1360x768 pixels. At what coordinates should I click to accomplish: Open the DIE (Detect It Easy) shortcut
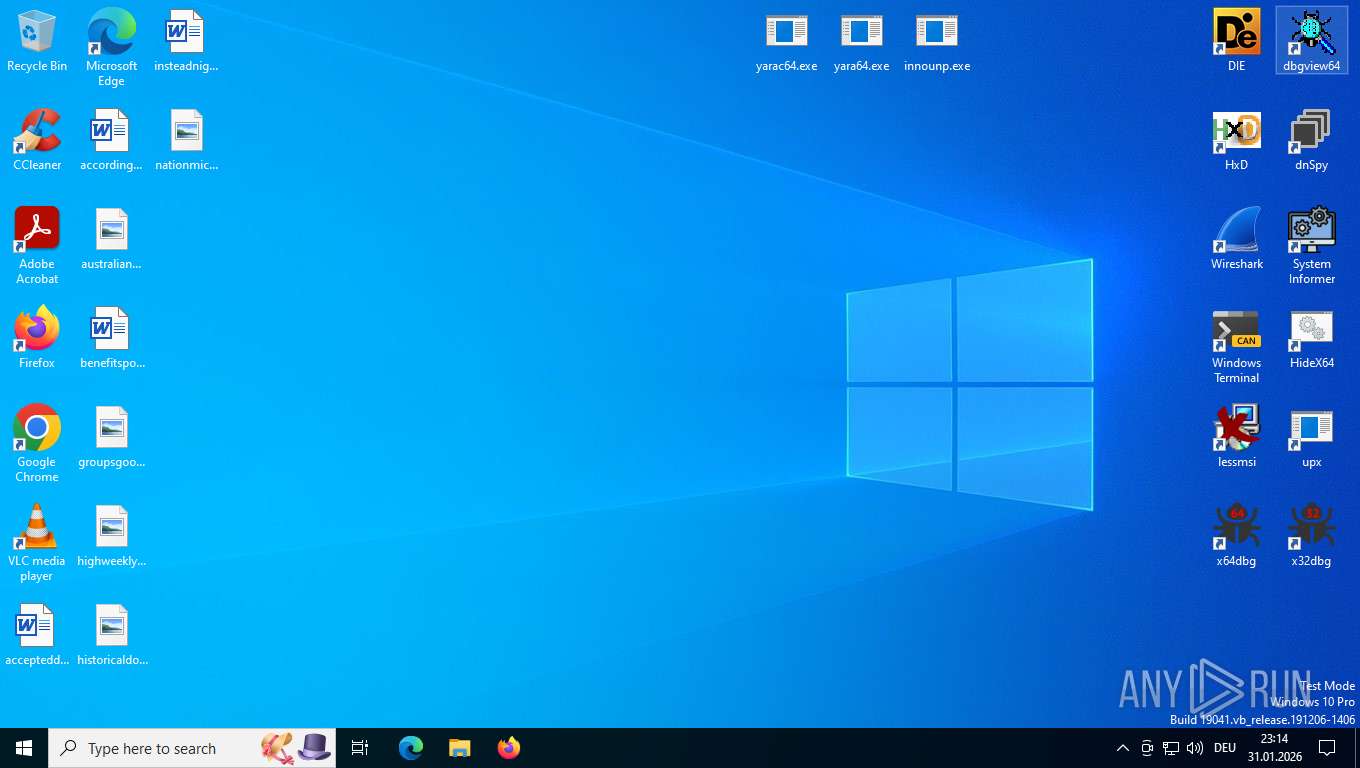pyautogui.click(x=1237, y=41)
